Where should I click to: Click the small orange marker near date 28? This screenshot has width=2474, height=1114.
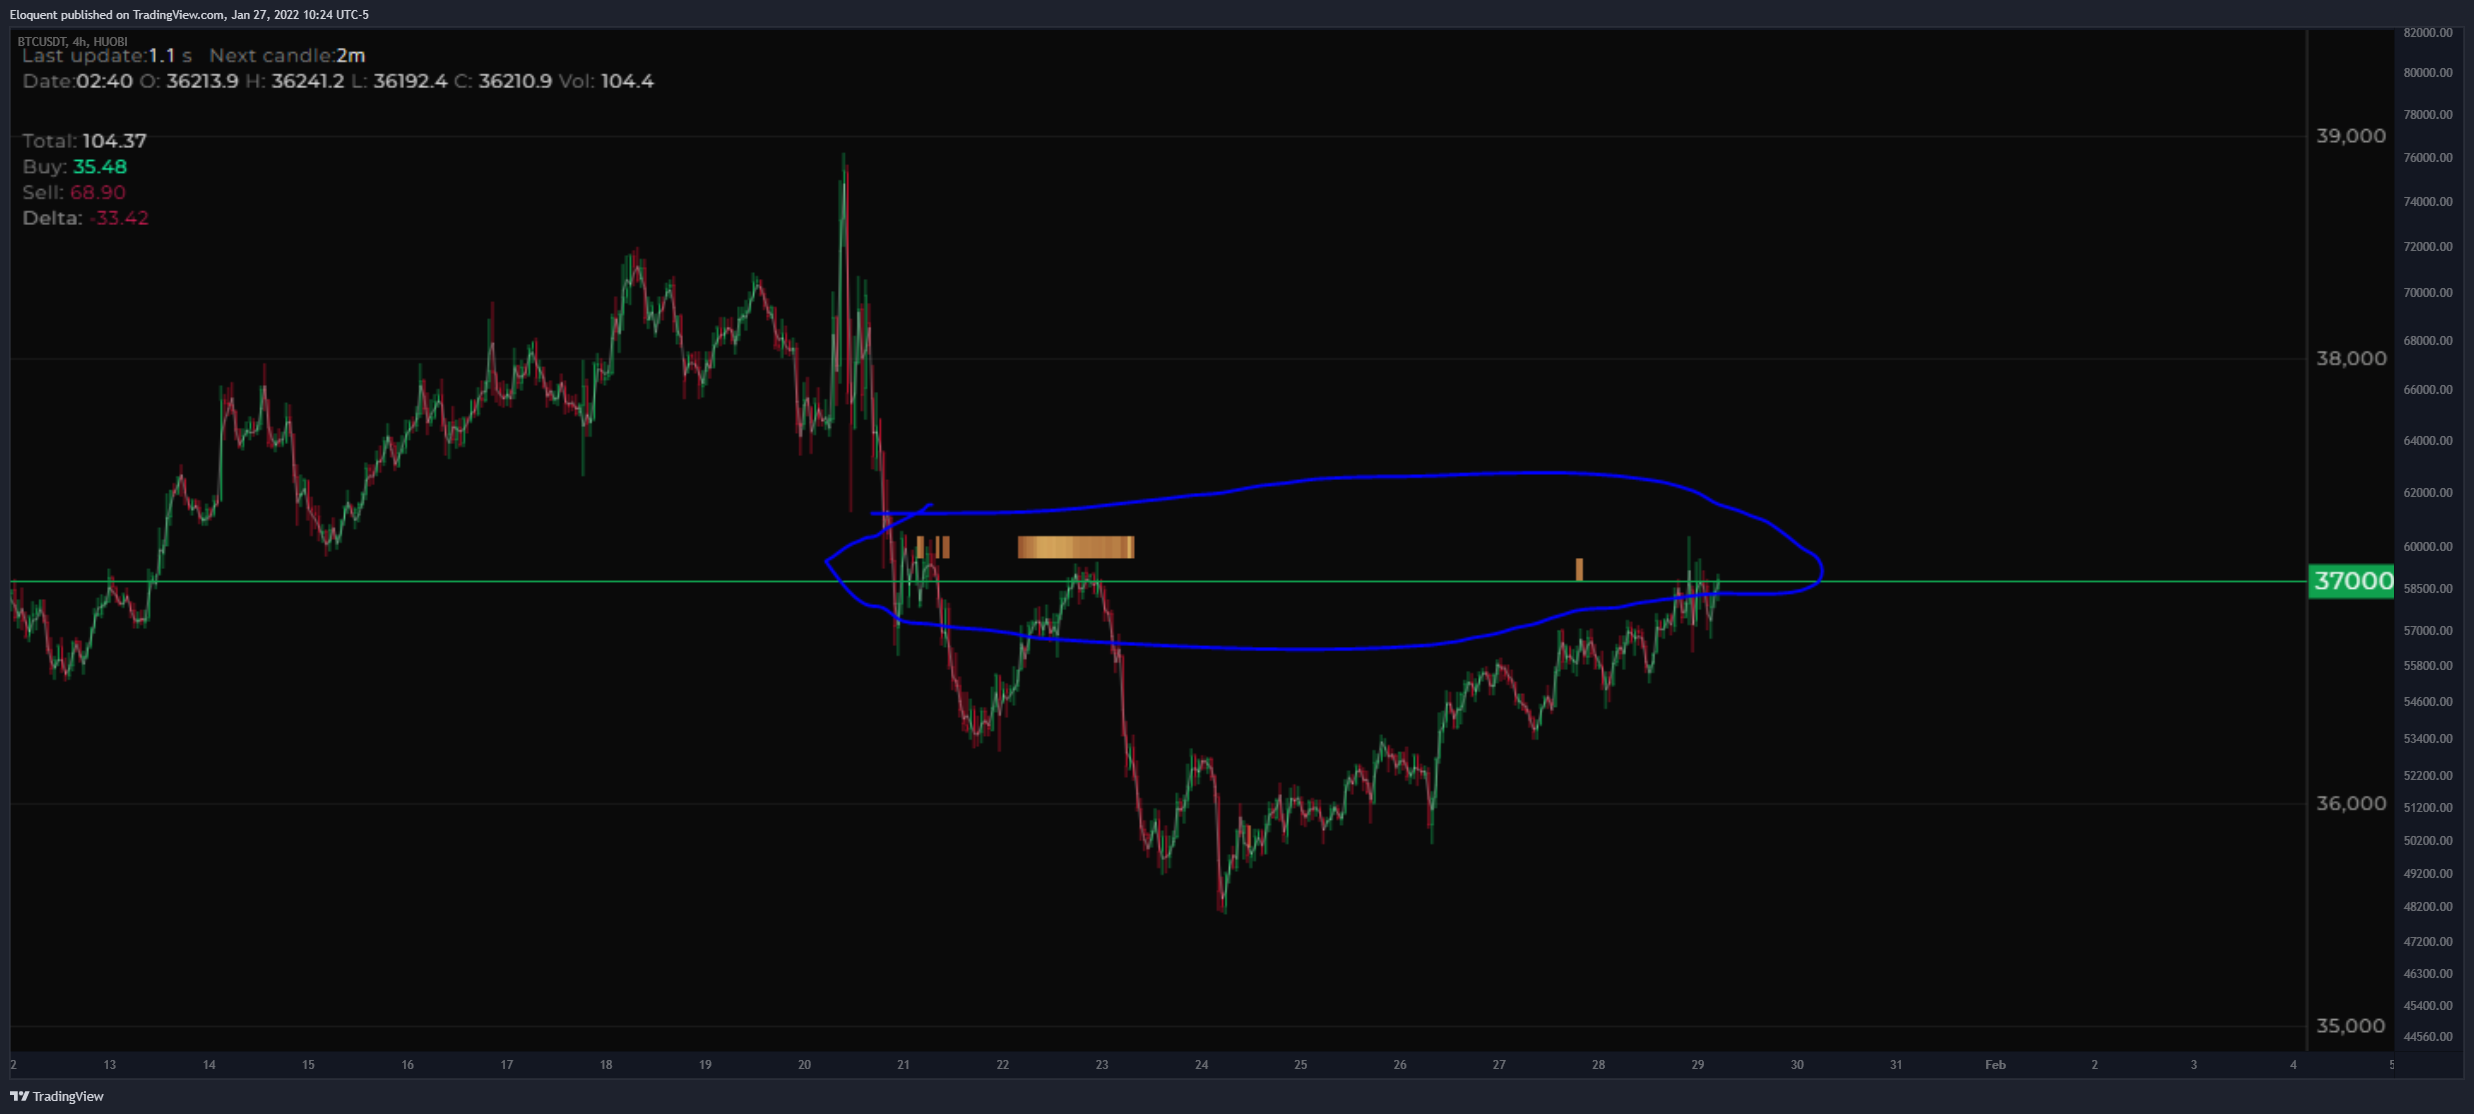click(x=1579, y=569)
